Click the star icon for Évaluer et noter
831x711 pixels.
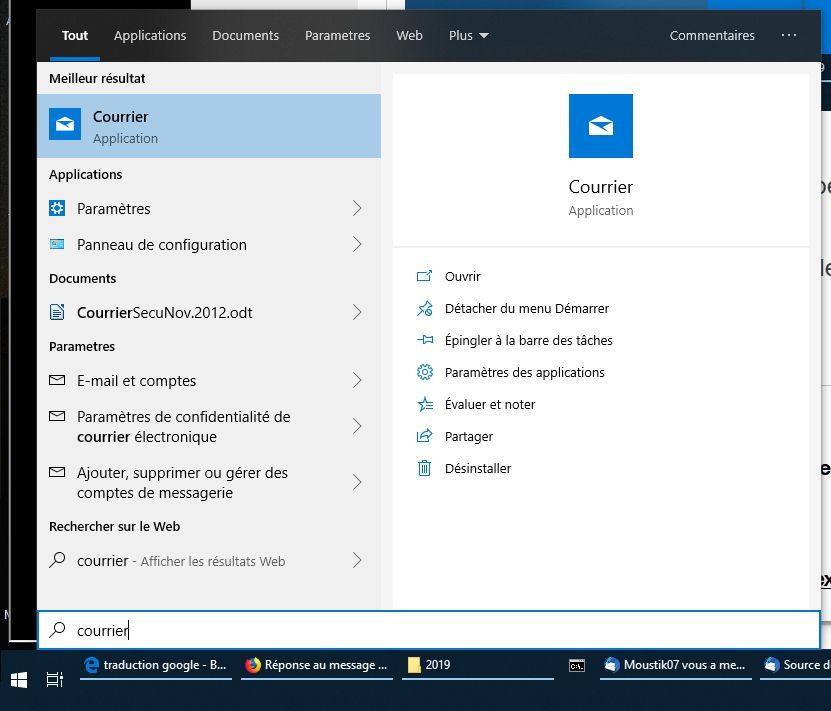coord(425,404)
